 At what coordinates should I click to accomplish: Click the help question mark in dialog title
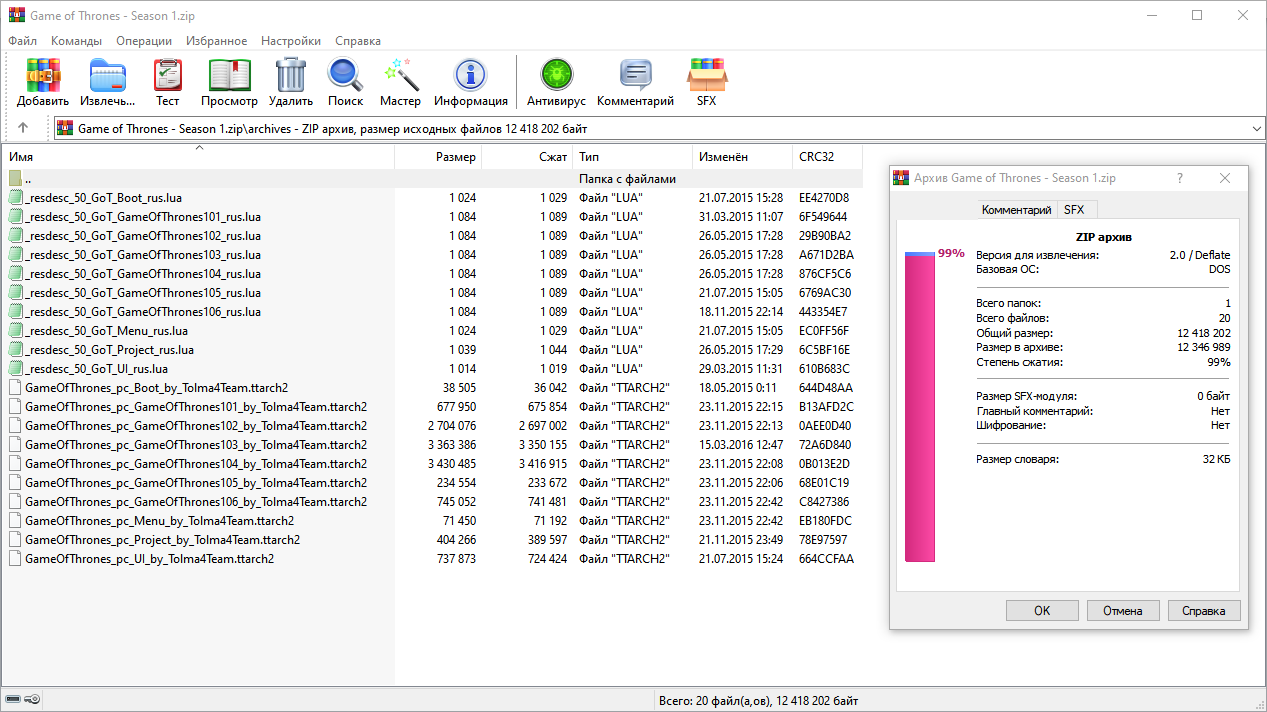(x=1180, y=178)
